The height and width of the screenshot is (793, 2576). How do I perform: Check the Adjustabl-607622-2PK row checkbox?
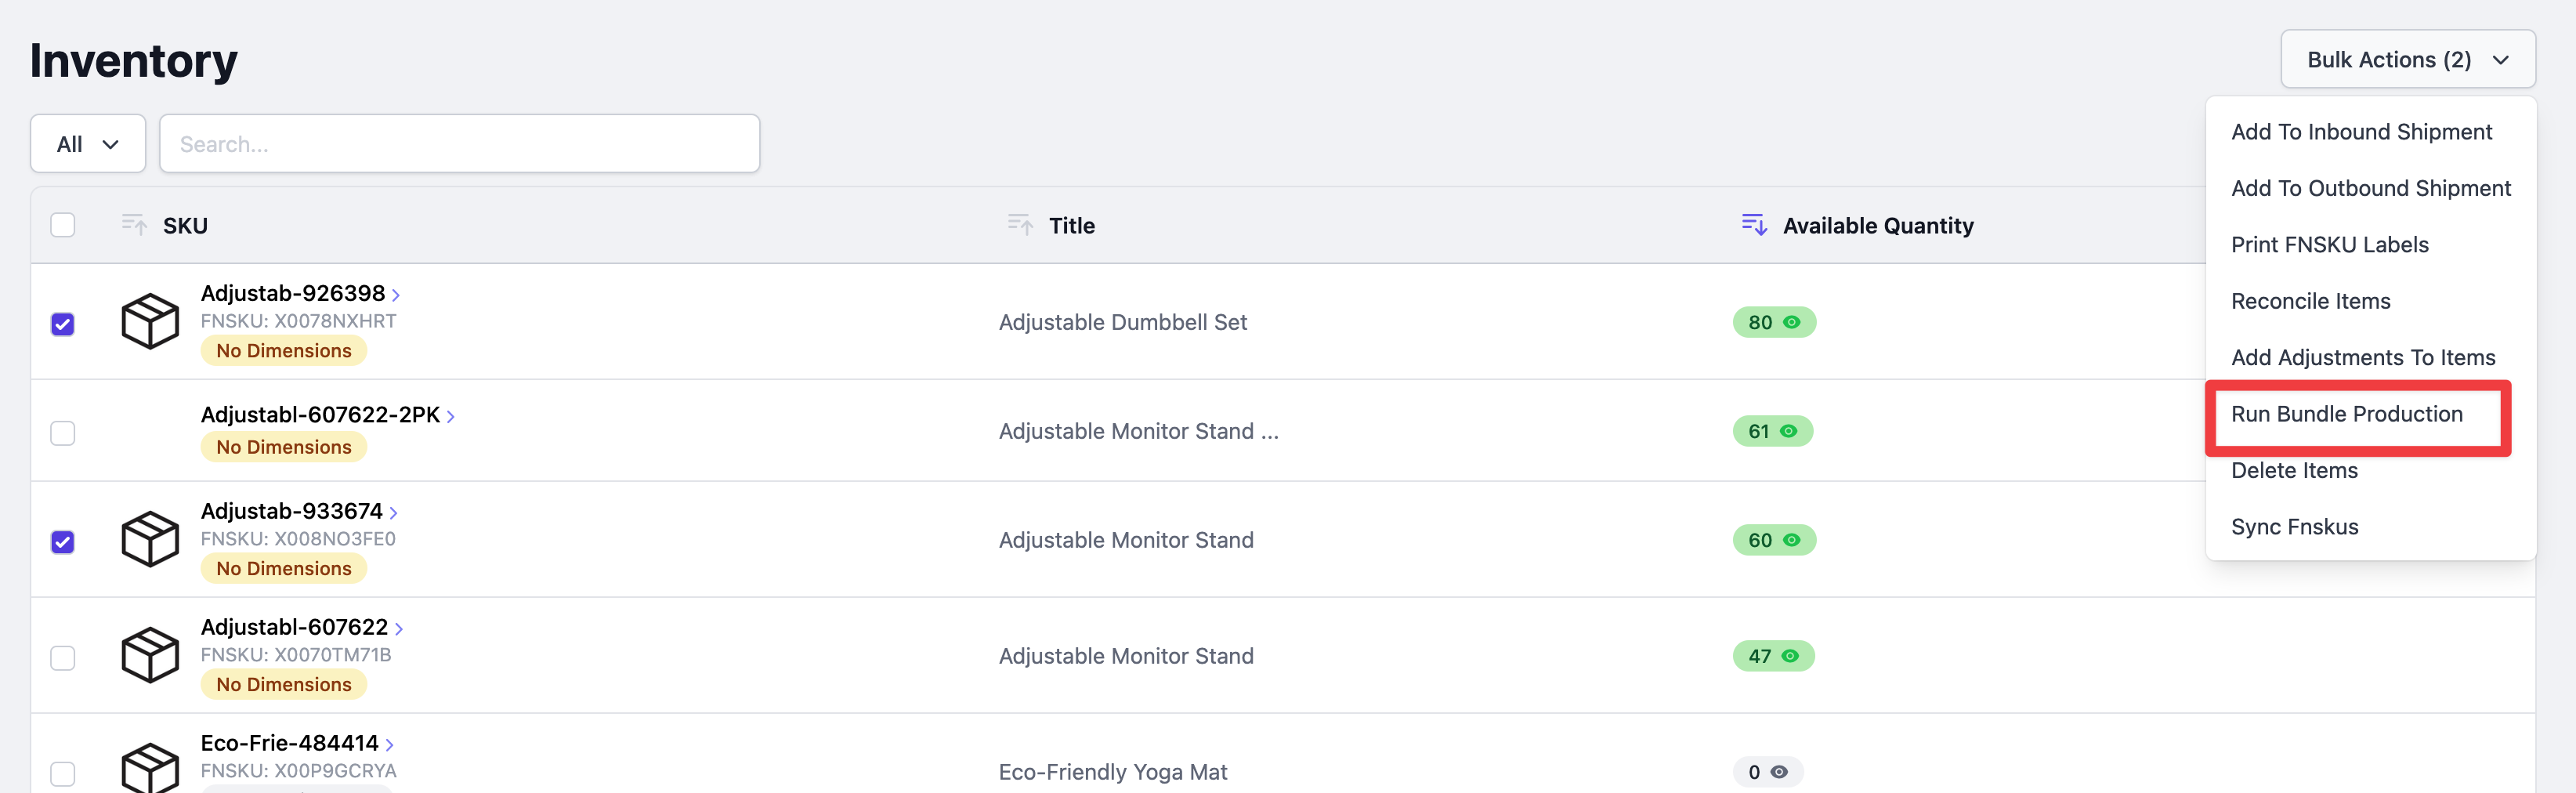pyautogui.click(x=63, y=433)
